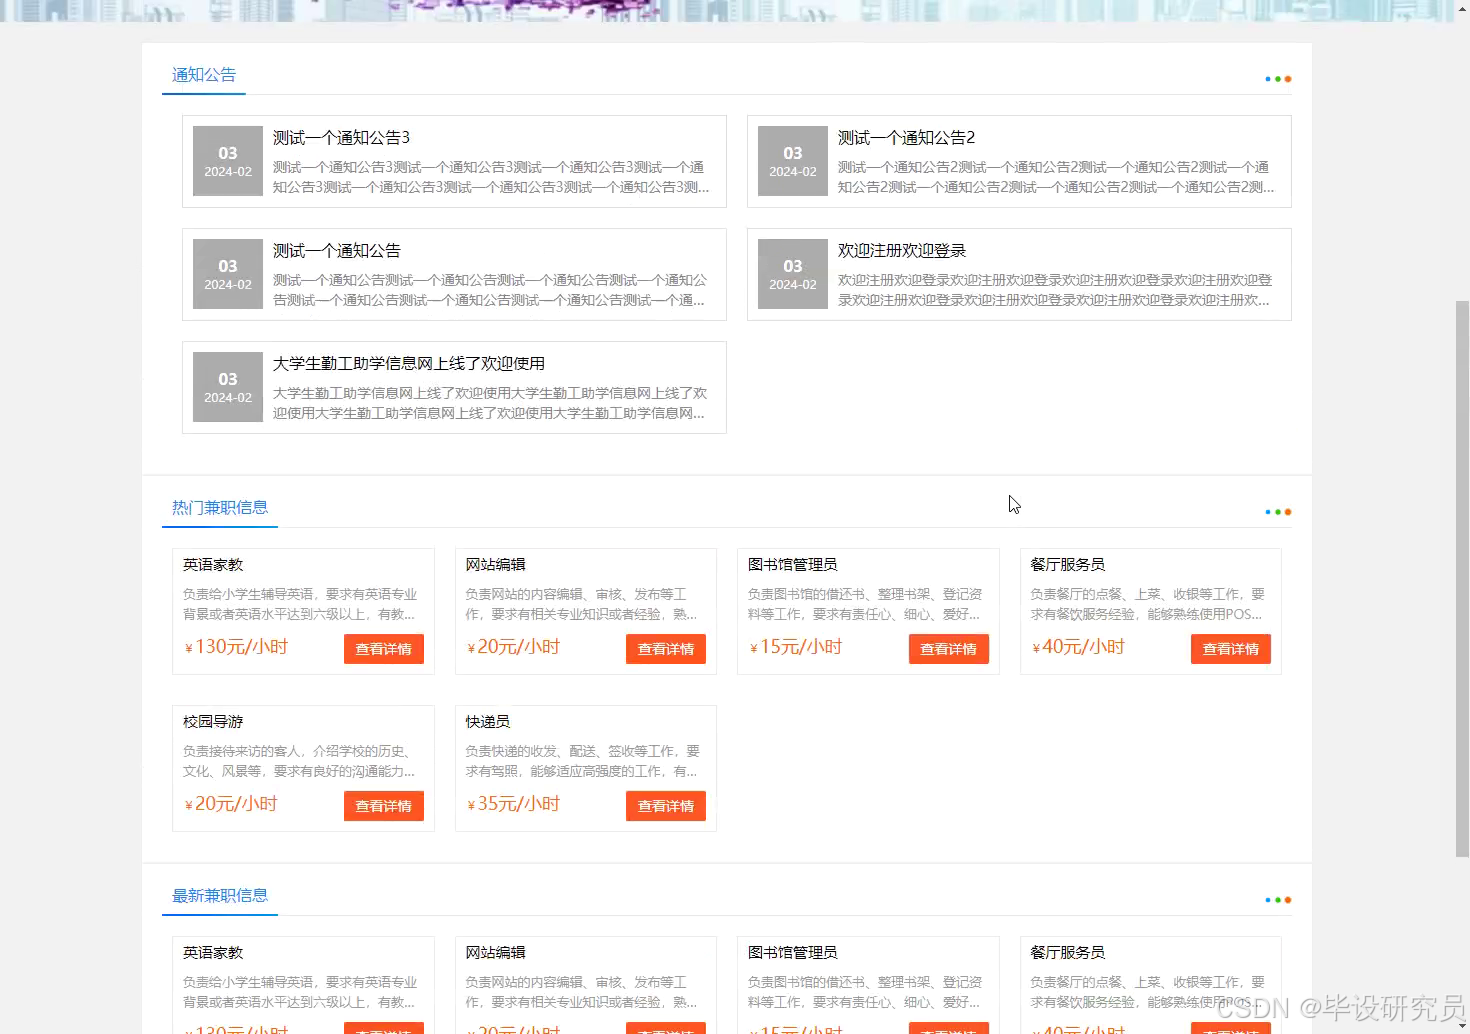Screen dimensions: 1470x1034
Task: Open latest jobs title 网站编辑
Action: coord(496,953)
